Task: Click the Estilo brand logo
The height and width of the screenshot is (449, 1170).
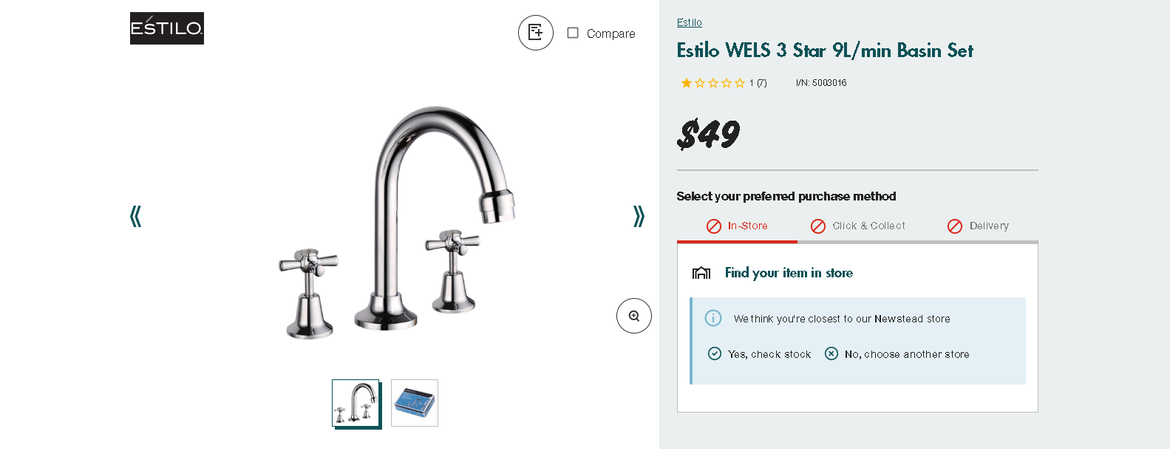Action: pos(167,28)
